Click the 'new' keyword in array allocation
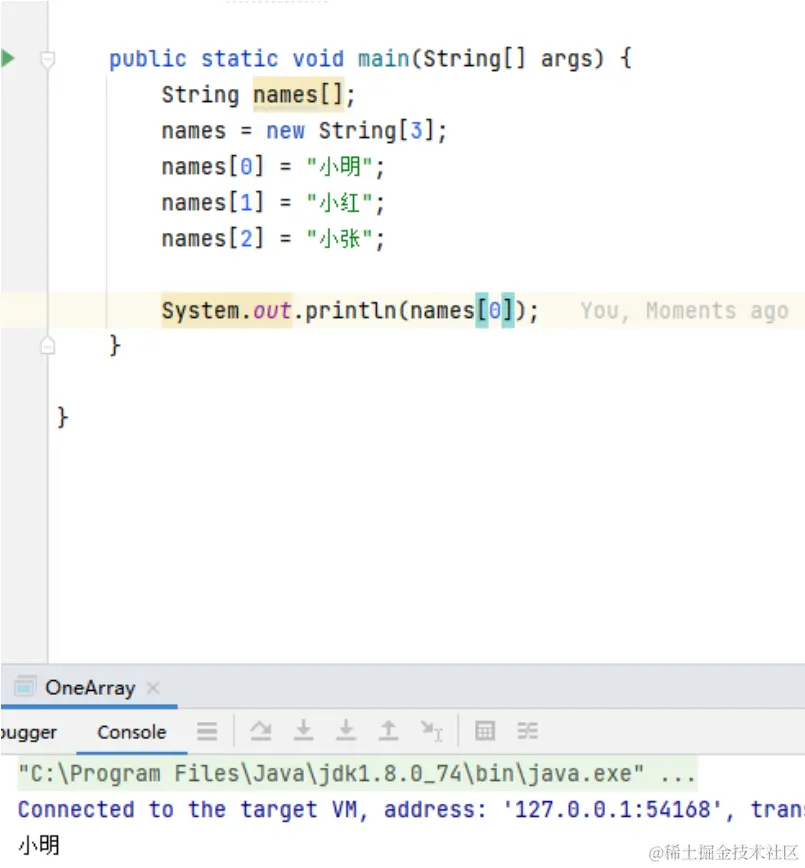 [x=286, y=131]
